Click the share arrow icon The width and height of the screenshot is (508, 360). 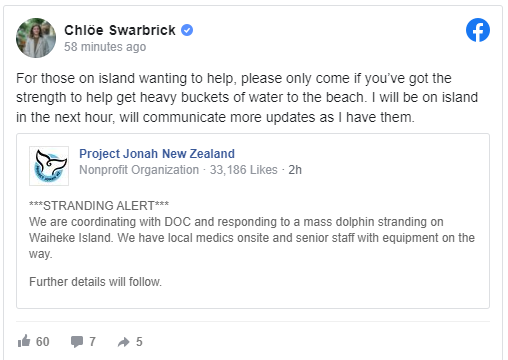tap(124, 342)
